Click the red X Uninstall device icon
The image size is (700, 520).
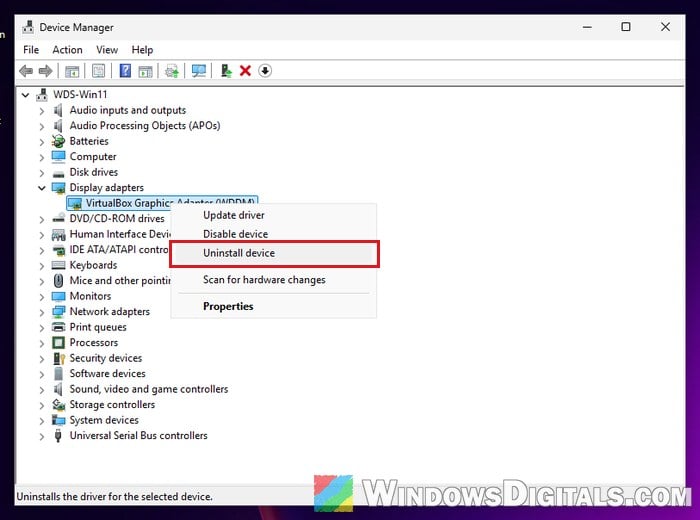pyautogui.click(x=245, y=71)
